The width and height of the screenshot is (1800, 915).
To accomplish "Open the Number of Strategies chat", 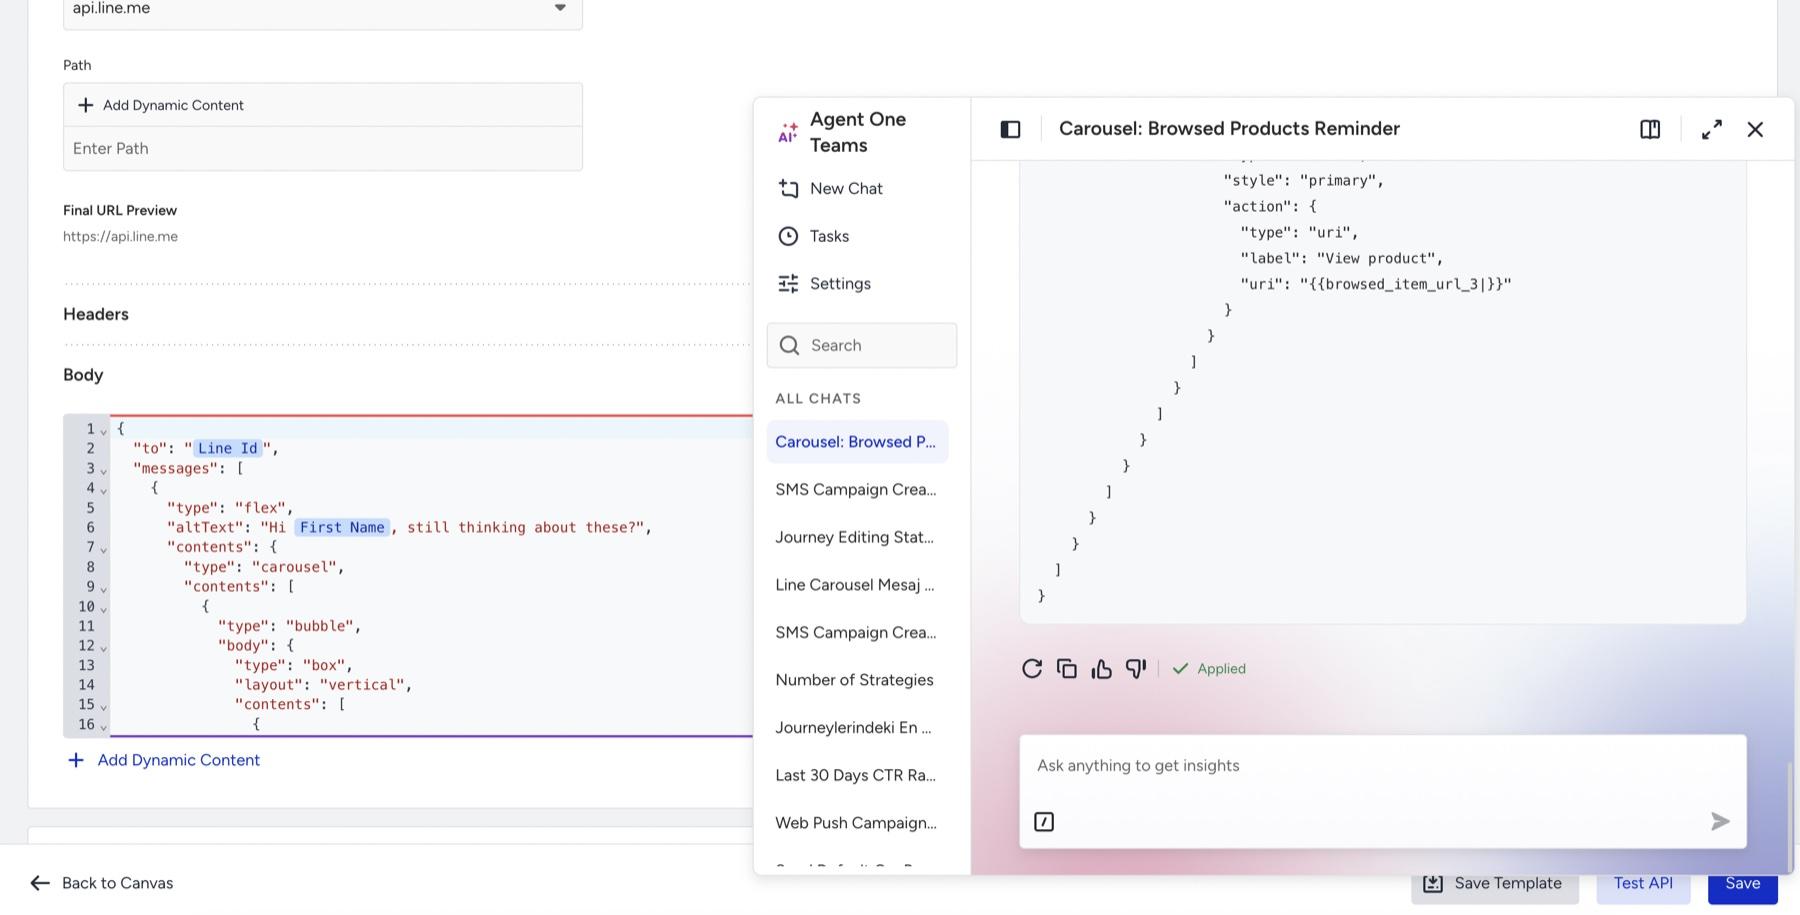I will point(857,680).
